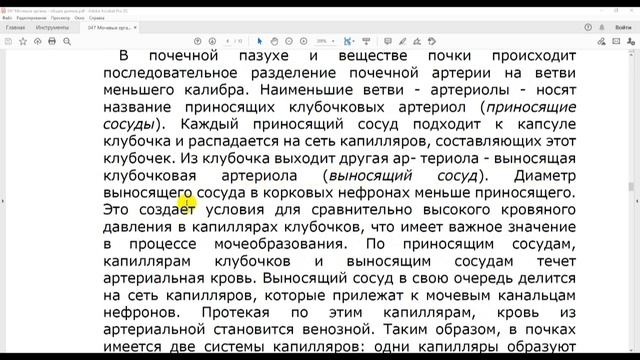Click the vertical scrollbar thumb
Image resolution: width=640 pixels, height=360 pixels.
(631, 187)
